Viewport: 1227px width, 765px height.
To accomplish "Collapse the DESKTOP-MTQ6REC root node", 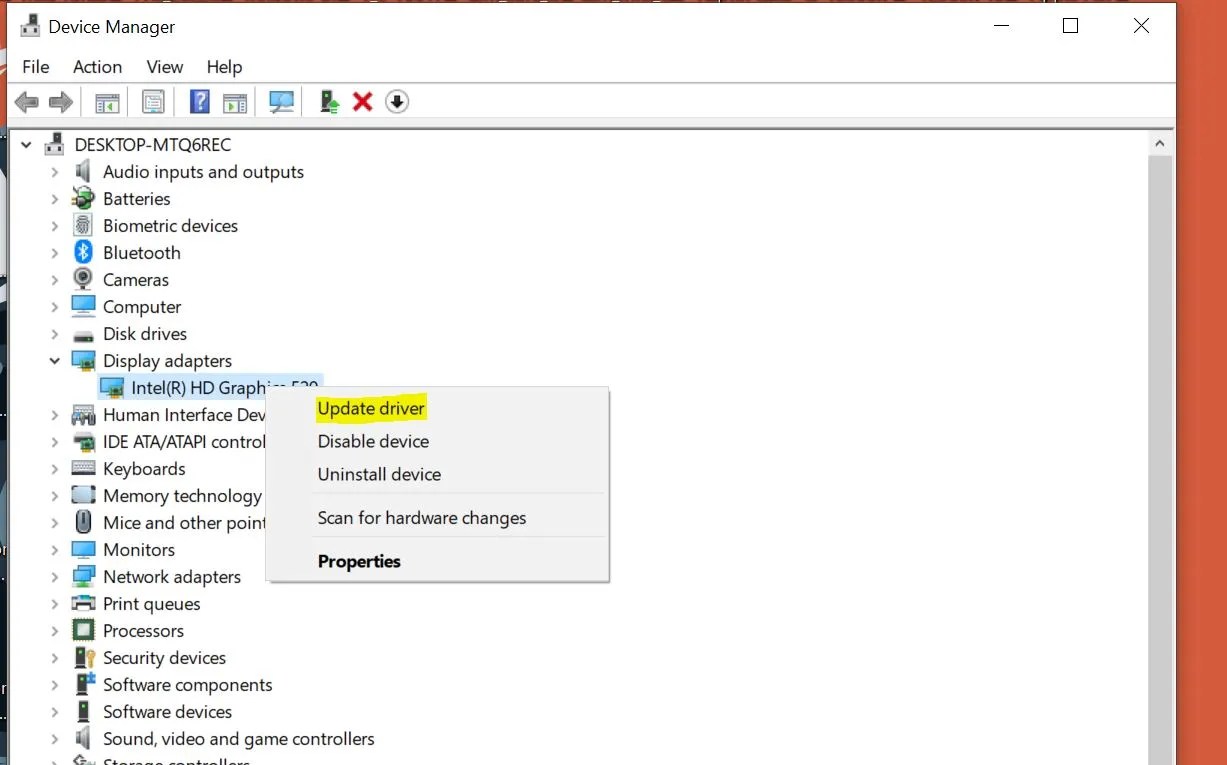I will tap(27, 145).
